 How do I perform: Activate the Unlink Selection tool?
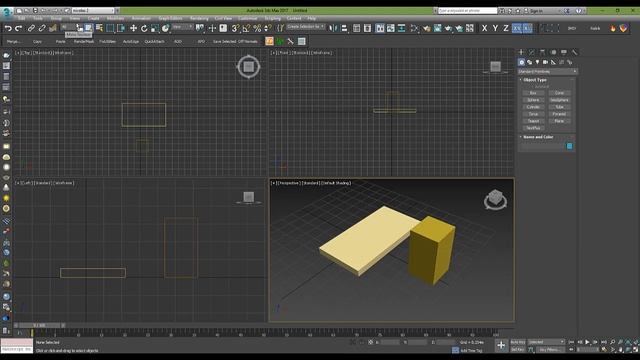click(42, 28)
